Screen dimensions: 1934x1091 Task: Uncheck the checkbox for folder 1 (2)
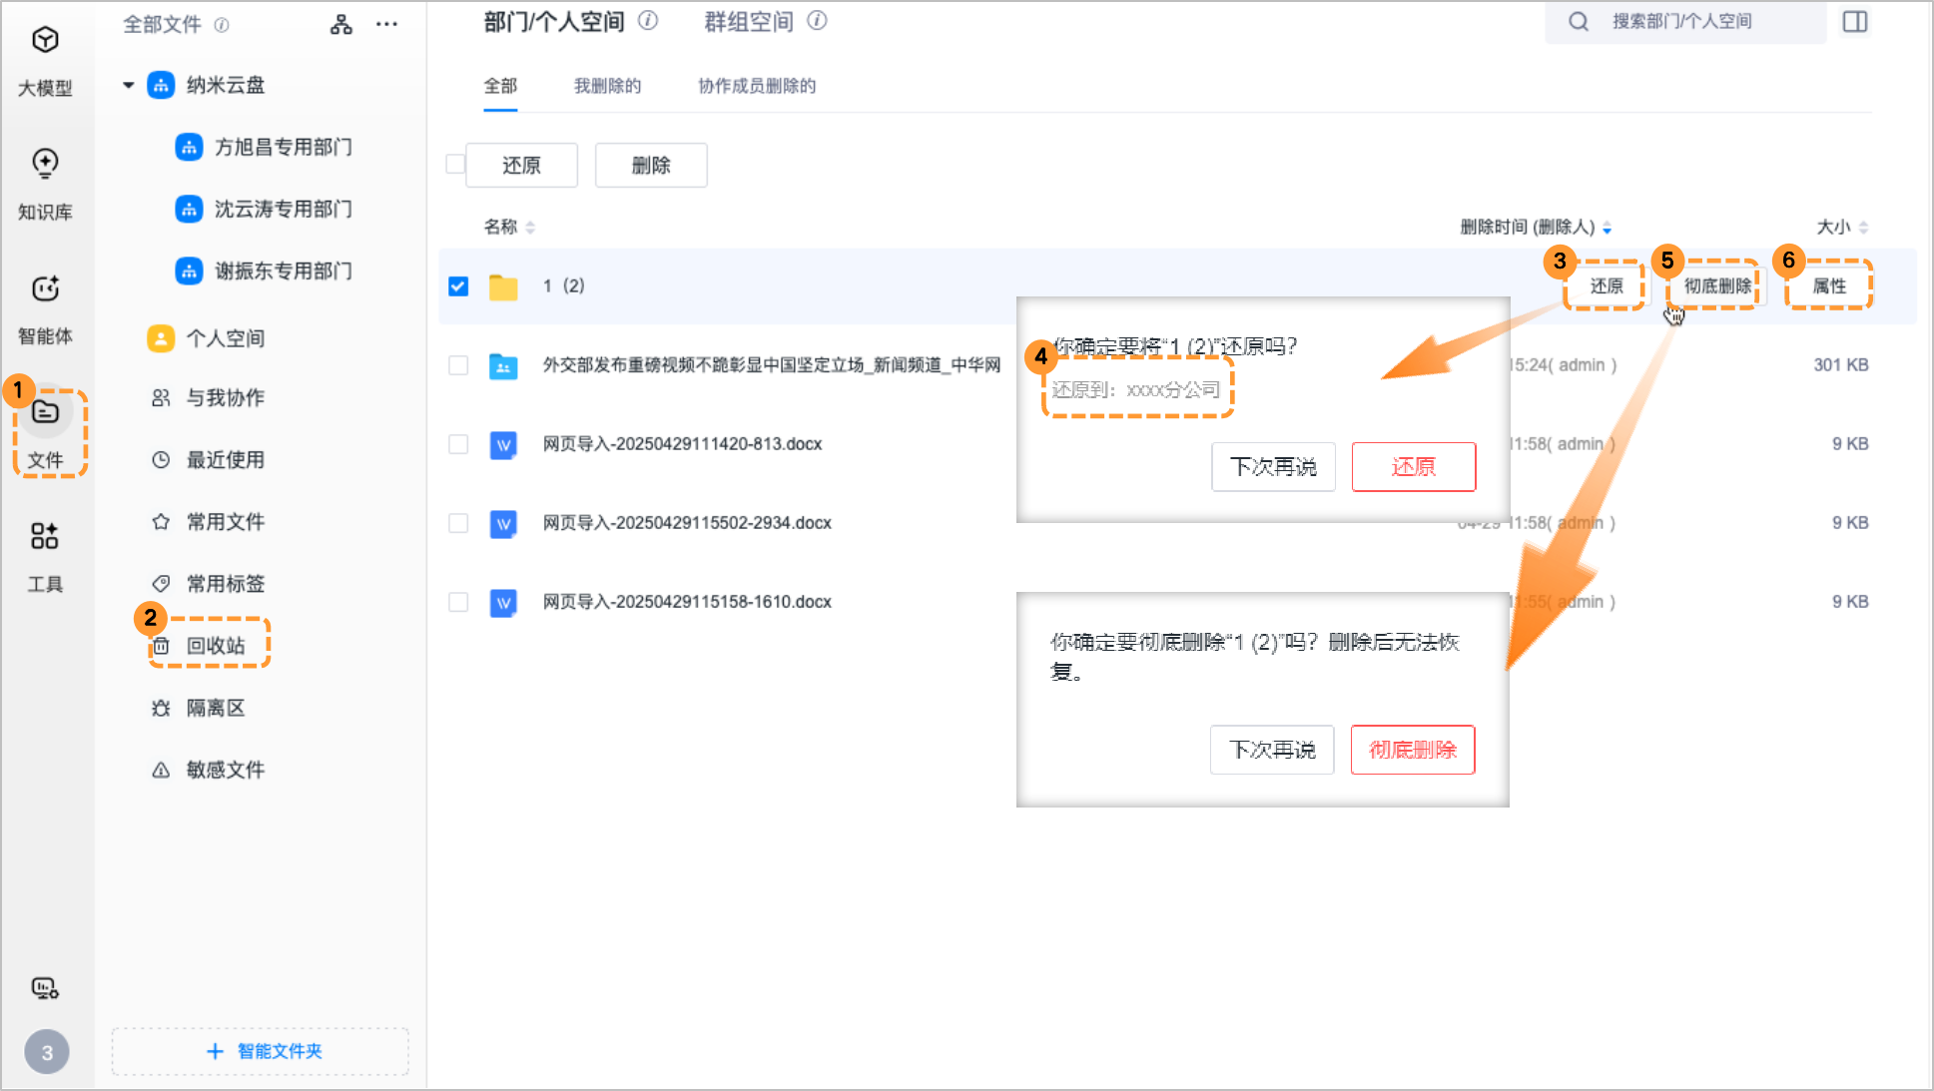(x=458, y=285)
